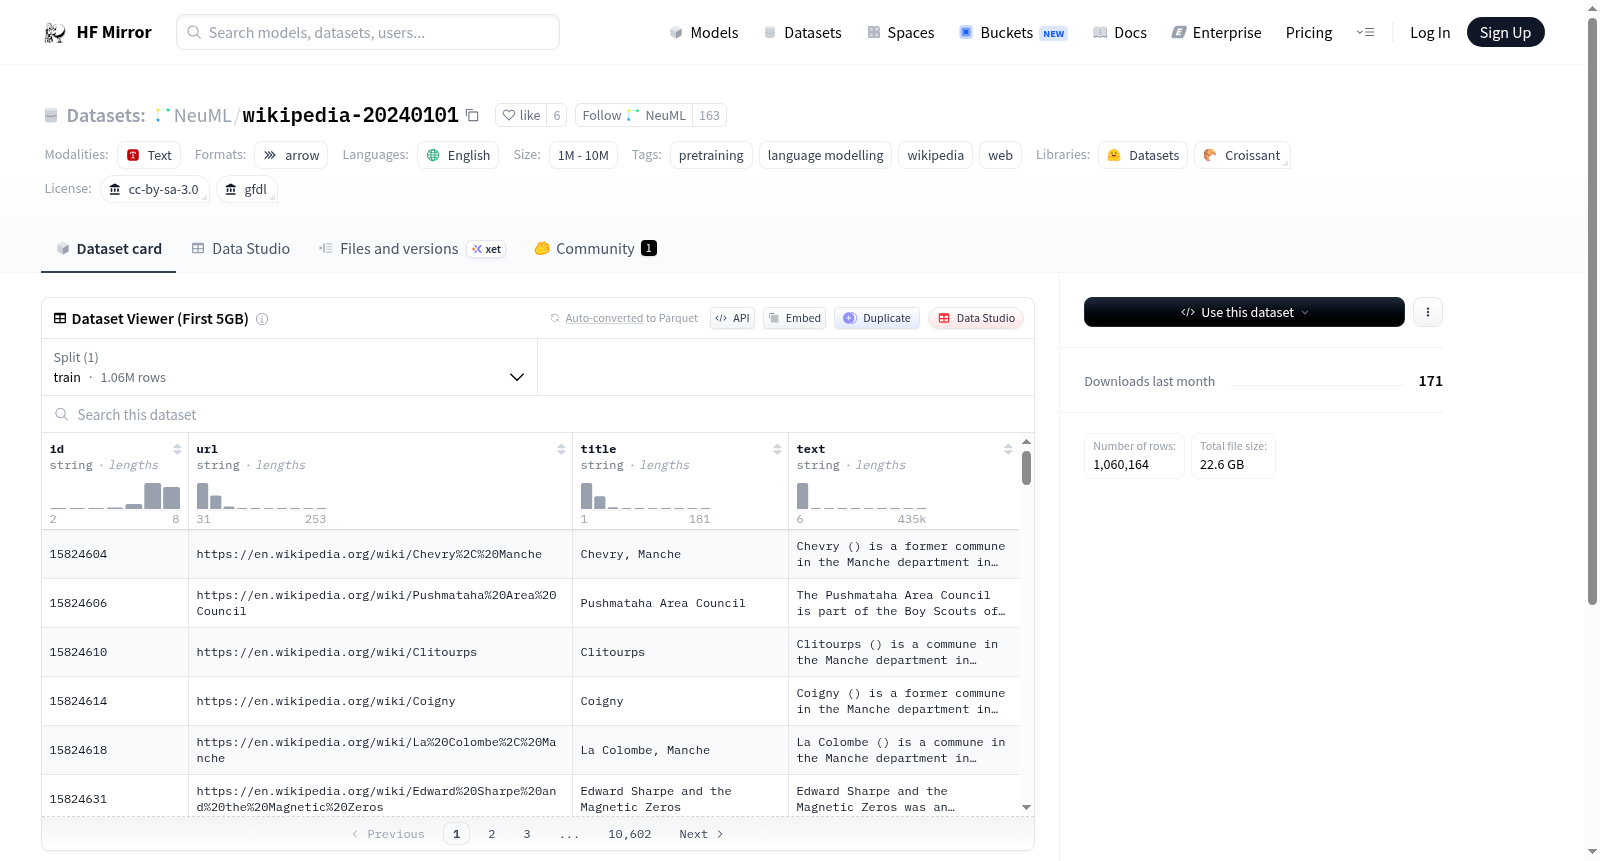The width and height of the screenshot is (1600, 861).
Task: Open Spaces in top navigation
Action: [900, 33]
